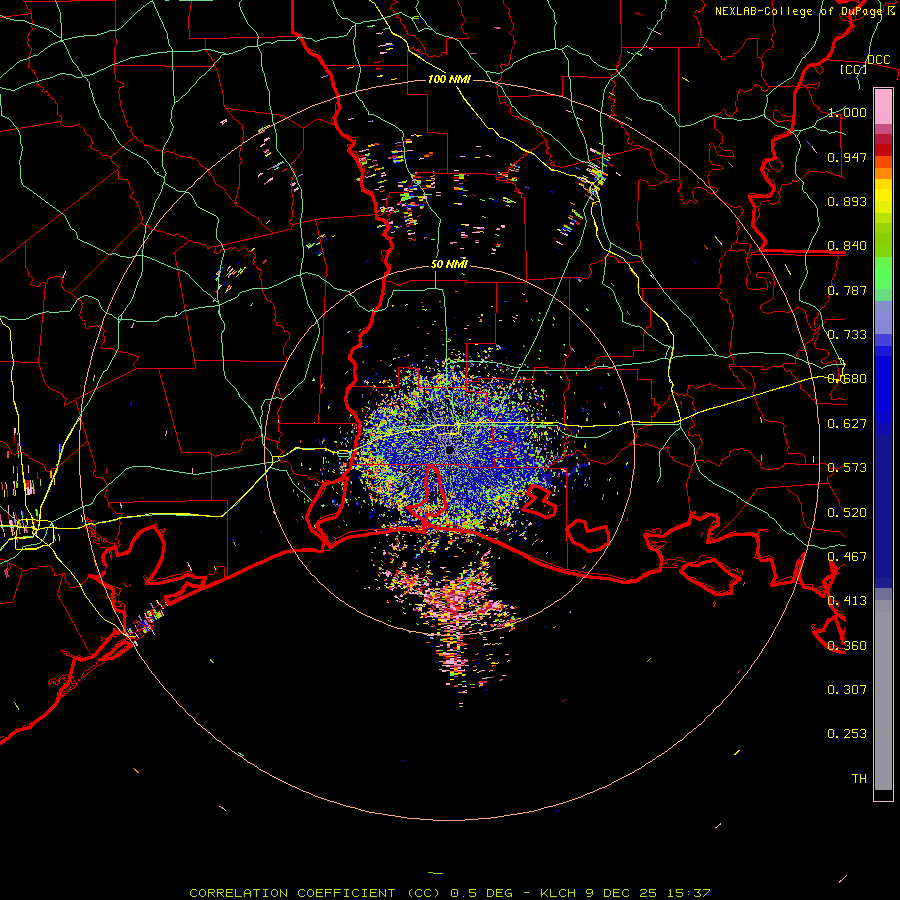Screen dimensions: 900x900
Task: Click the 0.733 scale value
Action: (847, 335)
